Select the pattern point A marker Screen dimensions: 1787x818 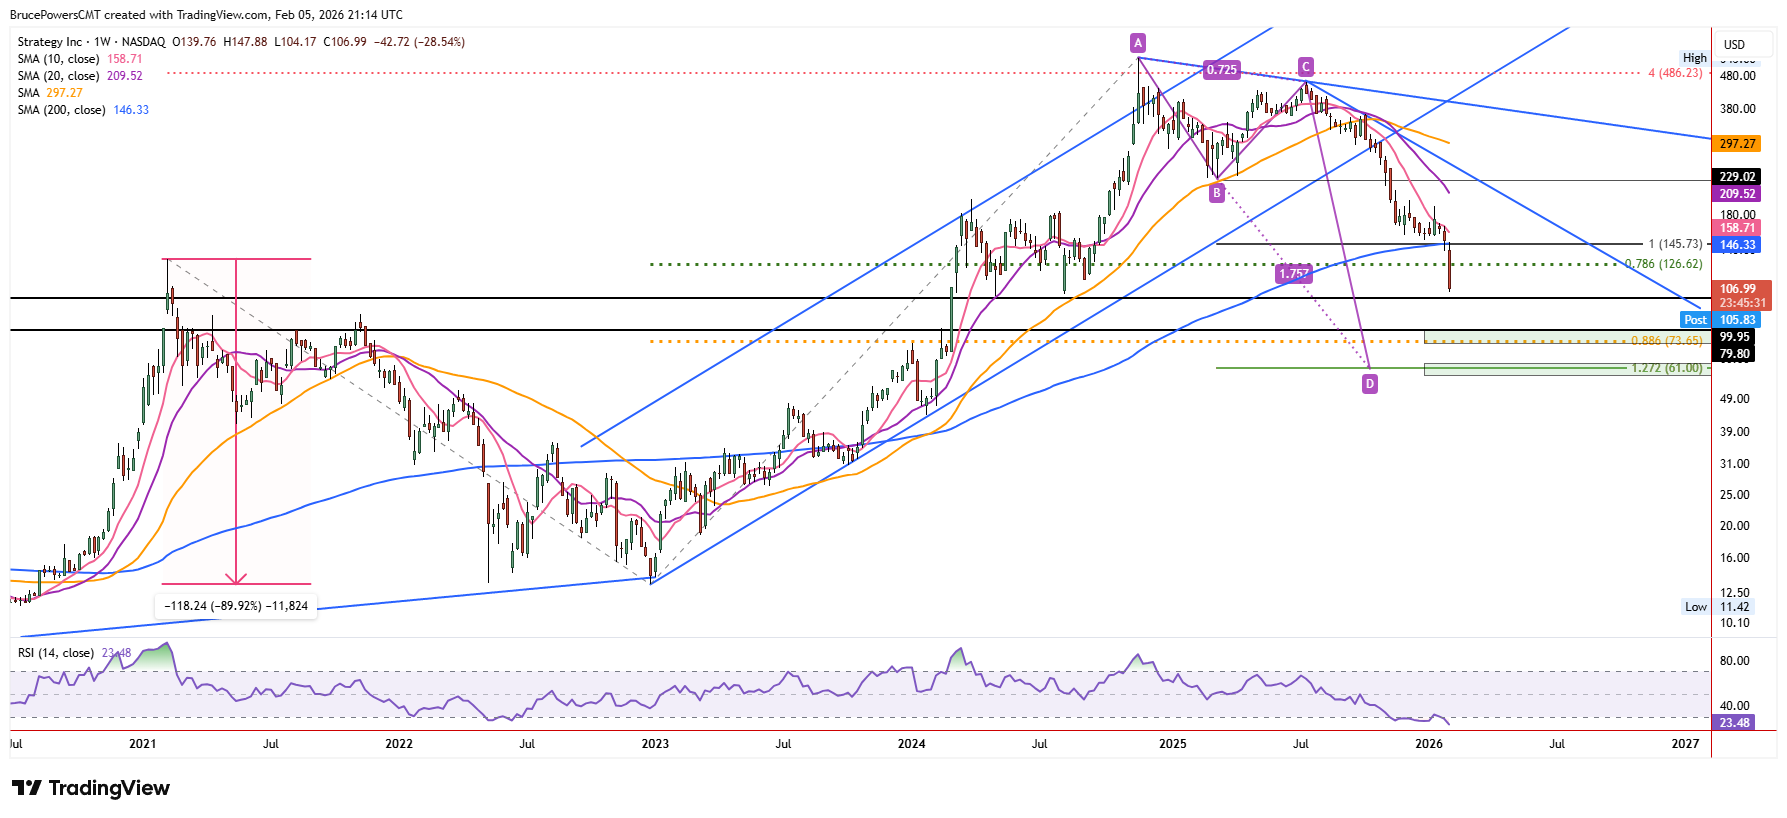point(1137,42)
